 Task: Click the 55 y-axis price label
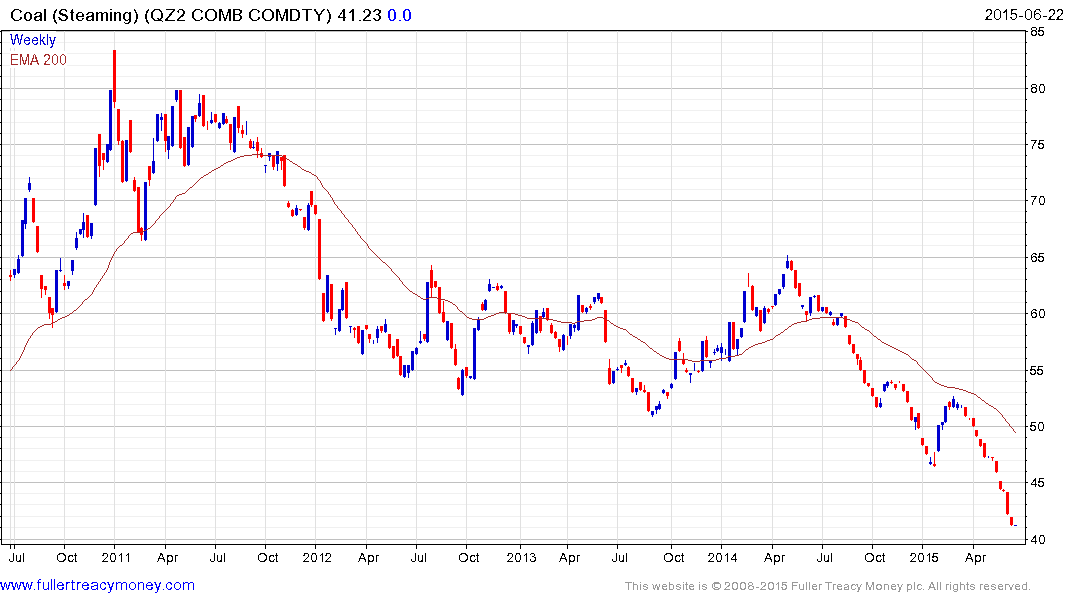tap(1037, 371)
